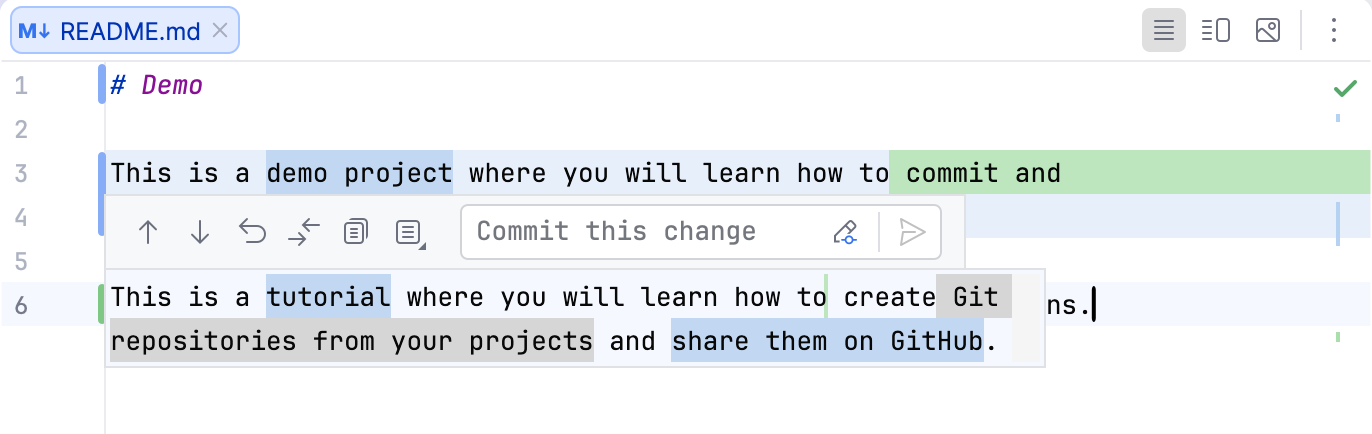This screenshot has width=1372, height=434.
Task: Jump to previous change with up arrow
Action: (x=148, y=232)
